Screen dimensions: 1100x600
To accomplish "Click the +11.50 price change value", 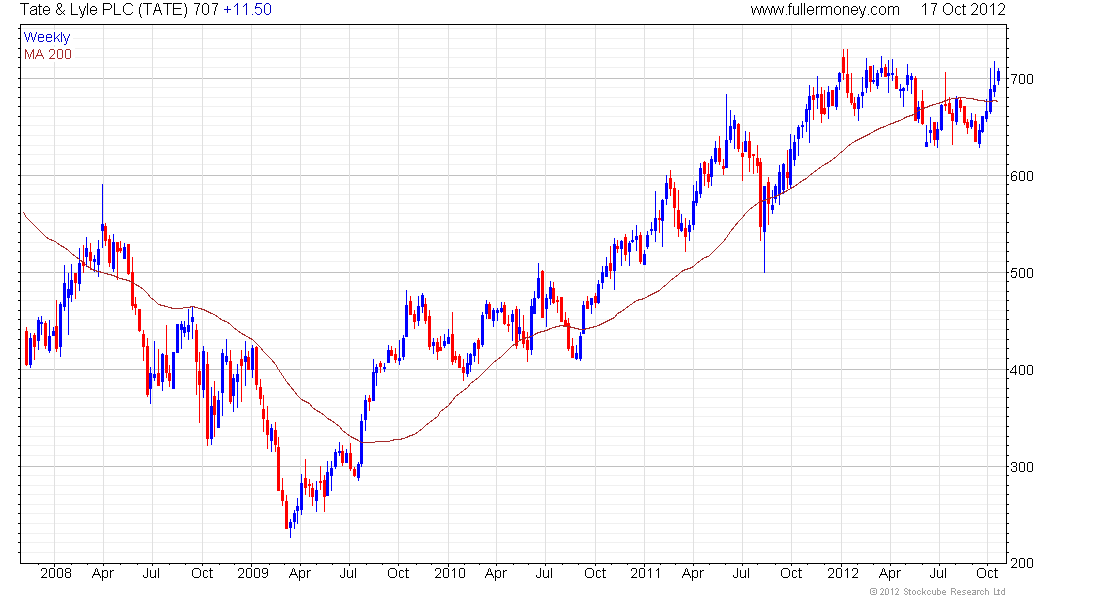I will pos(247,10).
